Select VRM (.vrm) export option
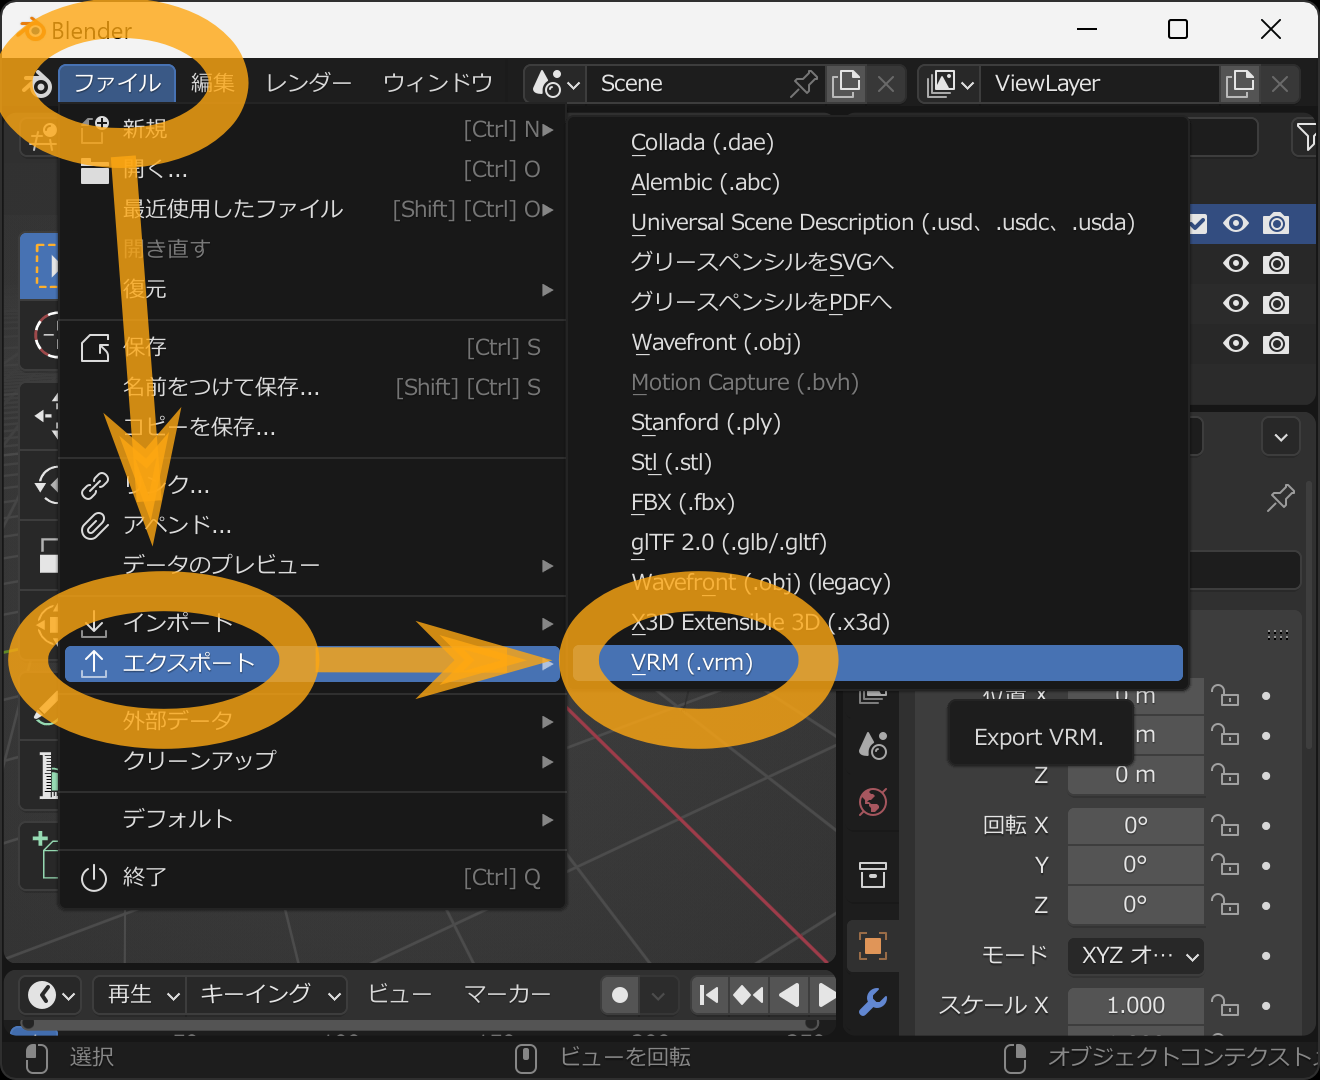 [x=878, y=662]
